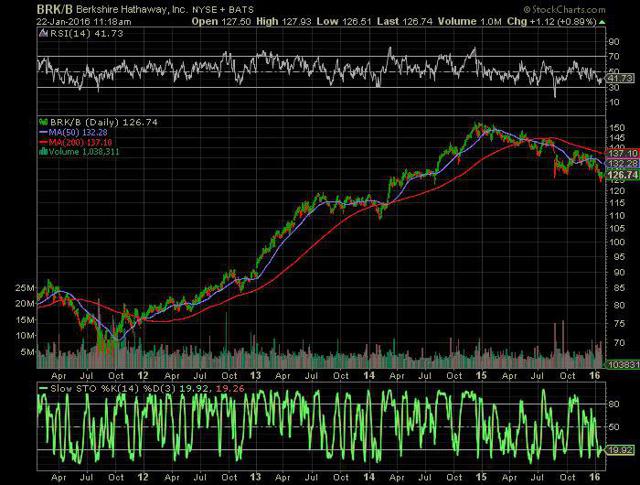Click the Berkshire Hathaway, Inc. company name
The image size is (640, 485).
[131, 9]
